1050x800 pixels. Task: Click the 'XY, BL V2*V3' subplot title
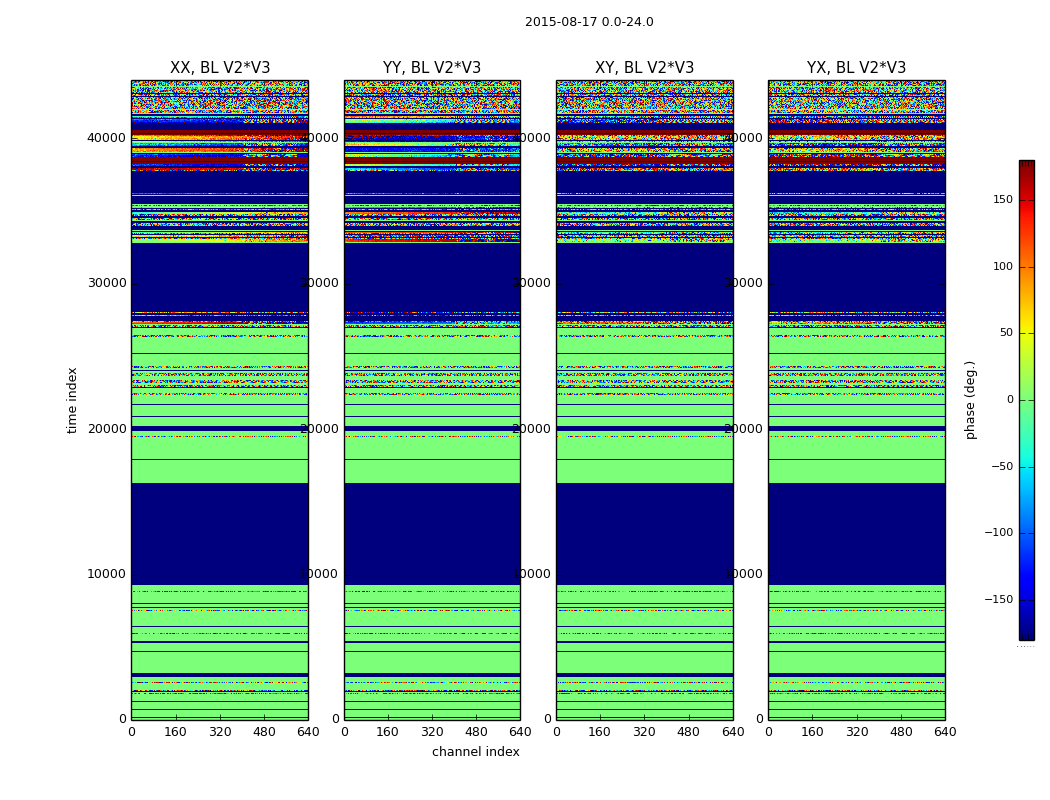click(x=644, y=68)
